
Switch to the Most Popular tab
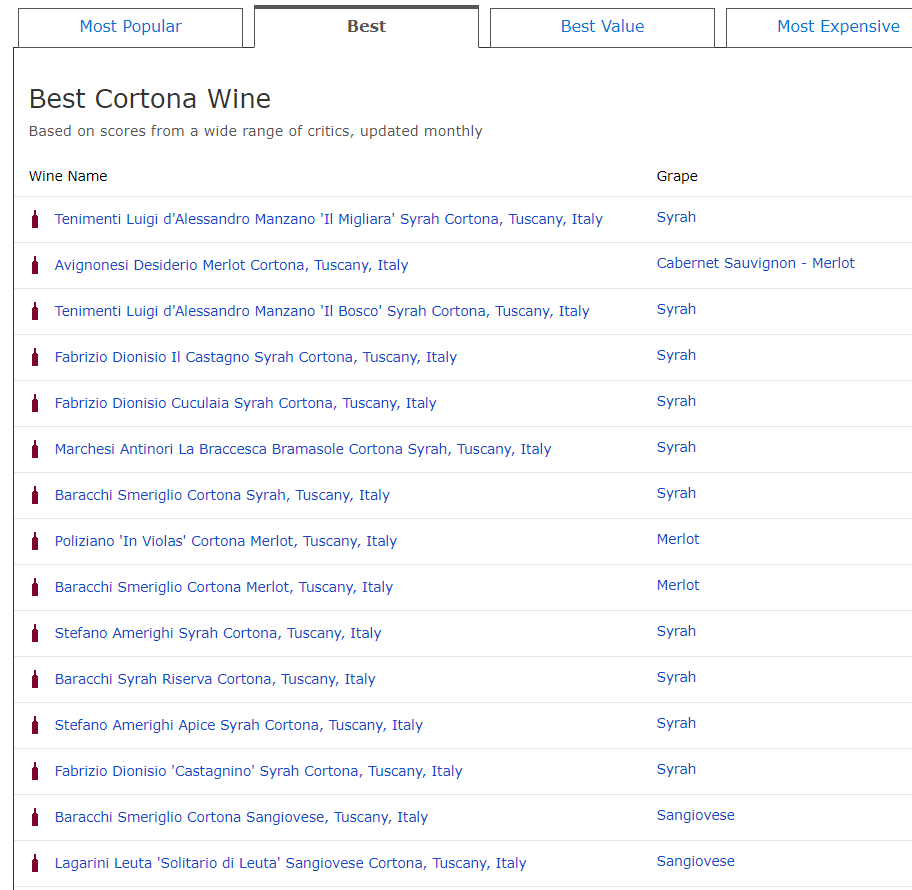click(x=130, y=27)
